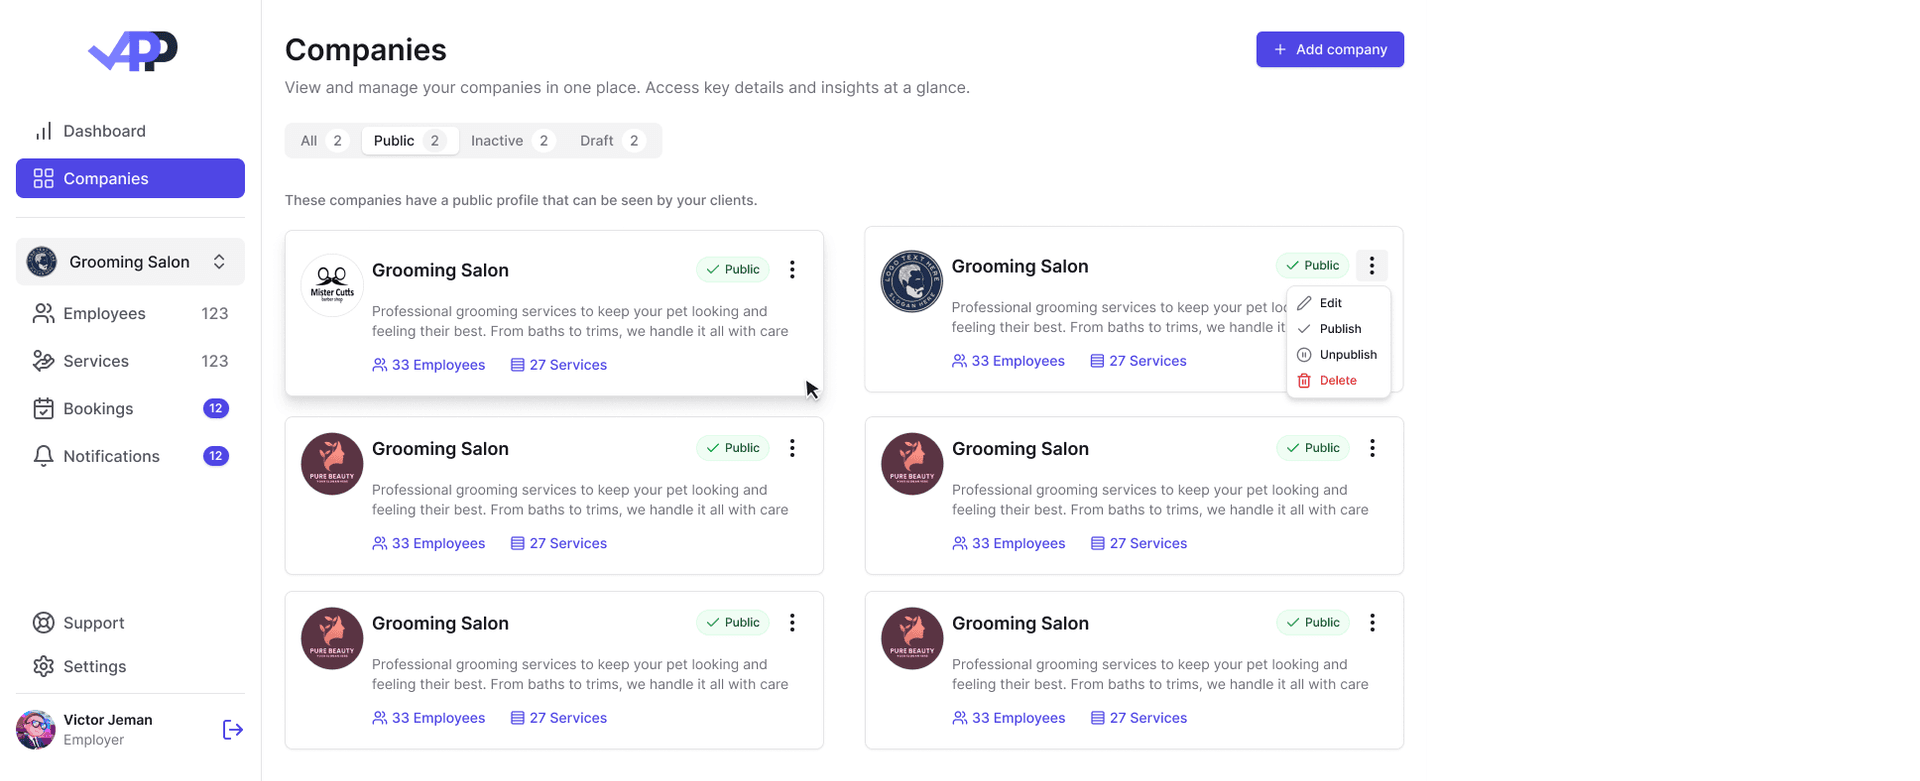Open 33 Employees link on first card

439,364
